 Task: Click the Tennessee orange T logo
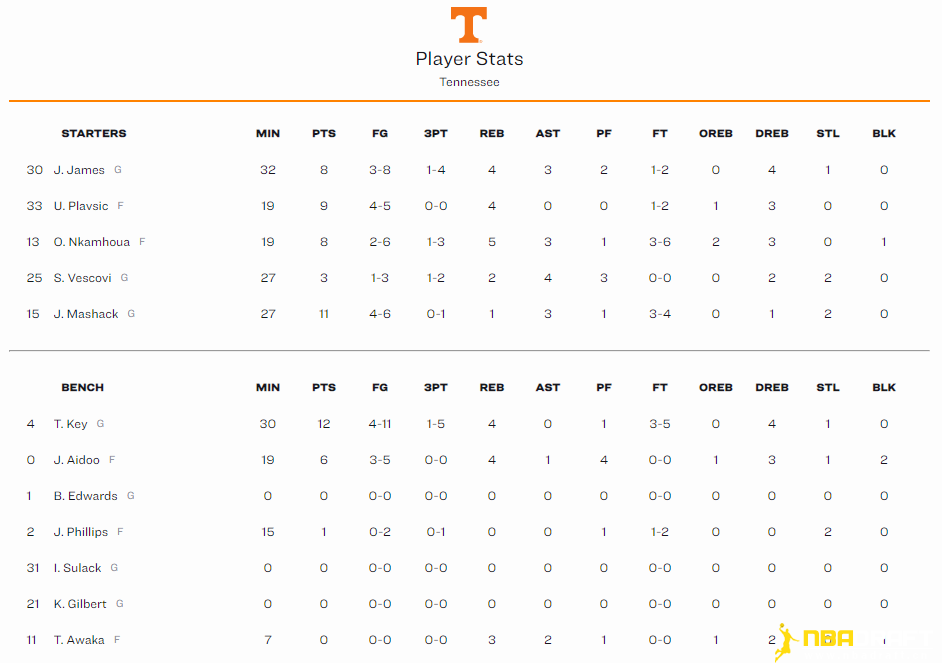pos(469,25)
